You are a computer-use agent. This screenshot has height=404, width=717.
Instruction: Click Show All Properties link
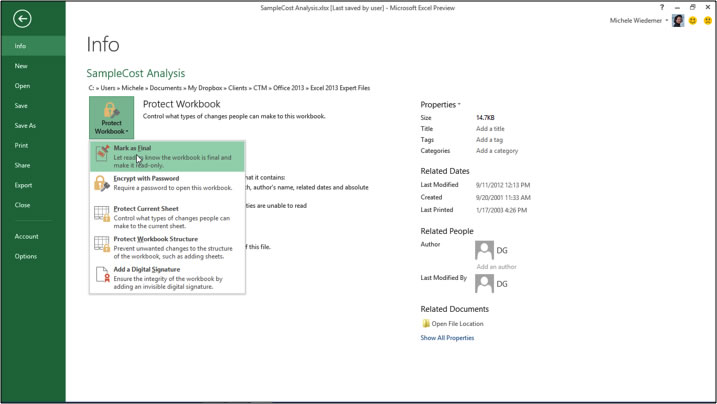coord(447,338)
